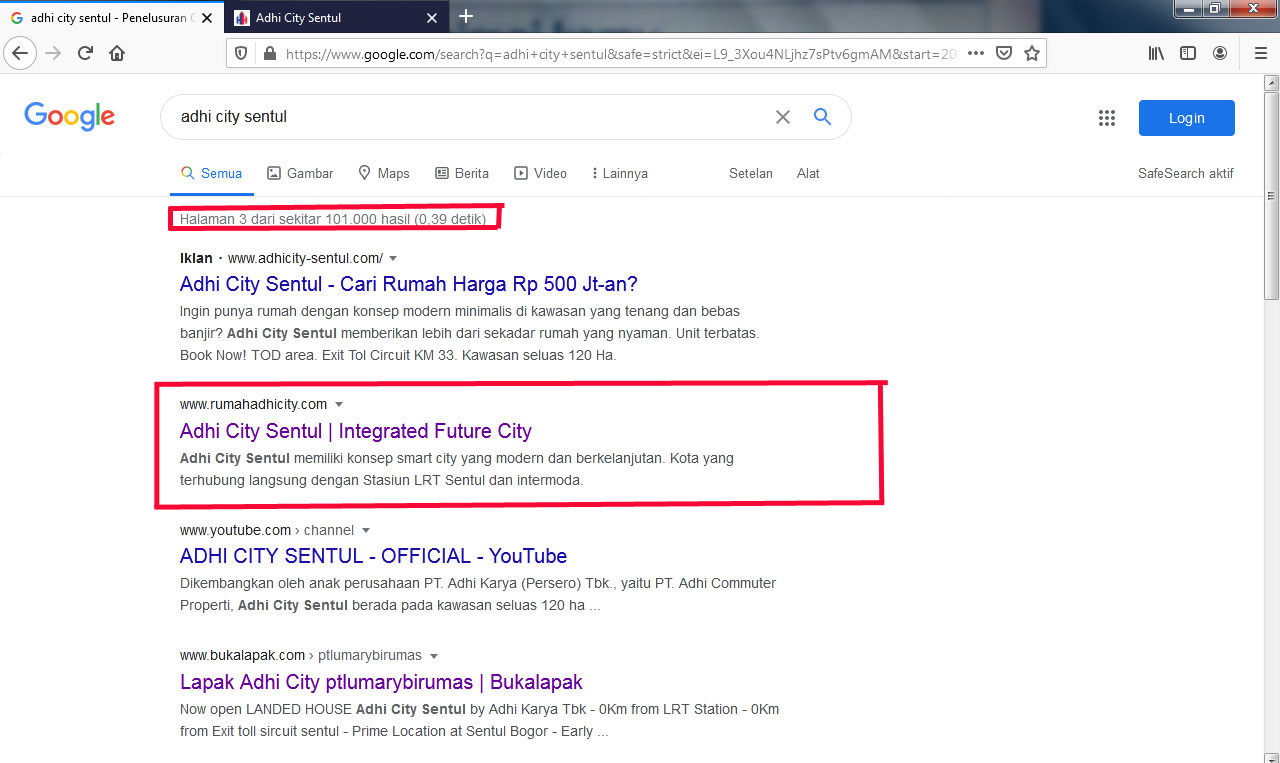Open Alat search tools

[x=808, y=173]
